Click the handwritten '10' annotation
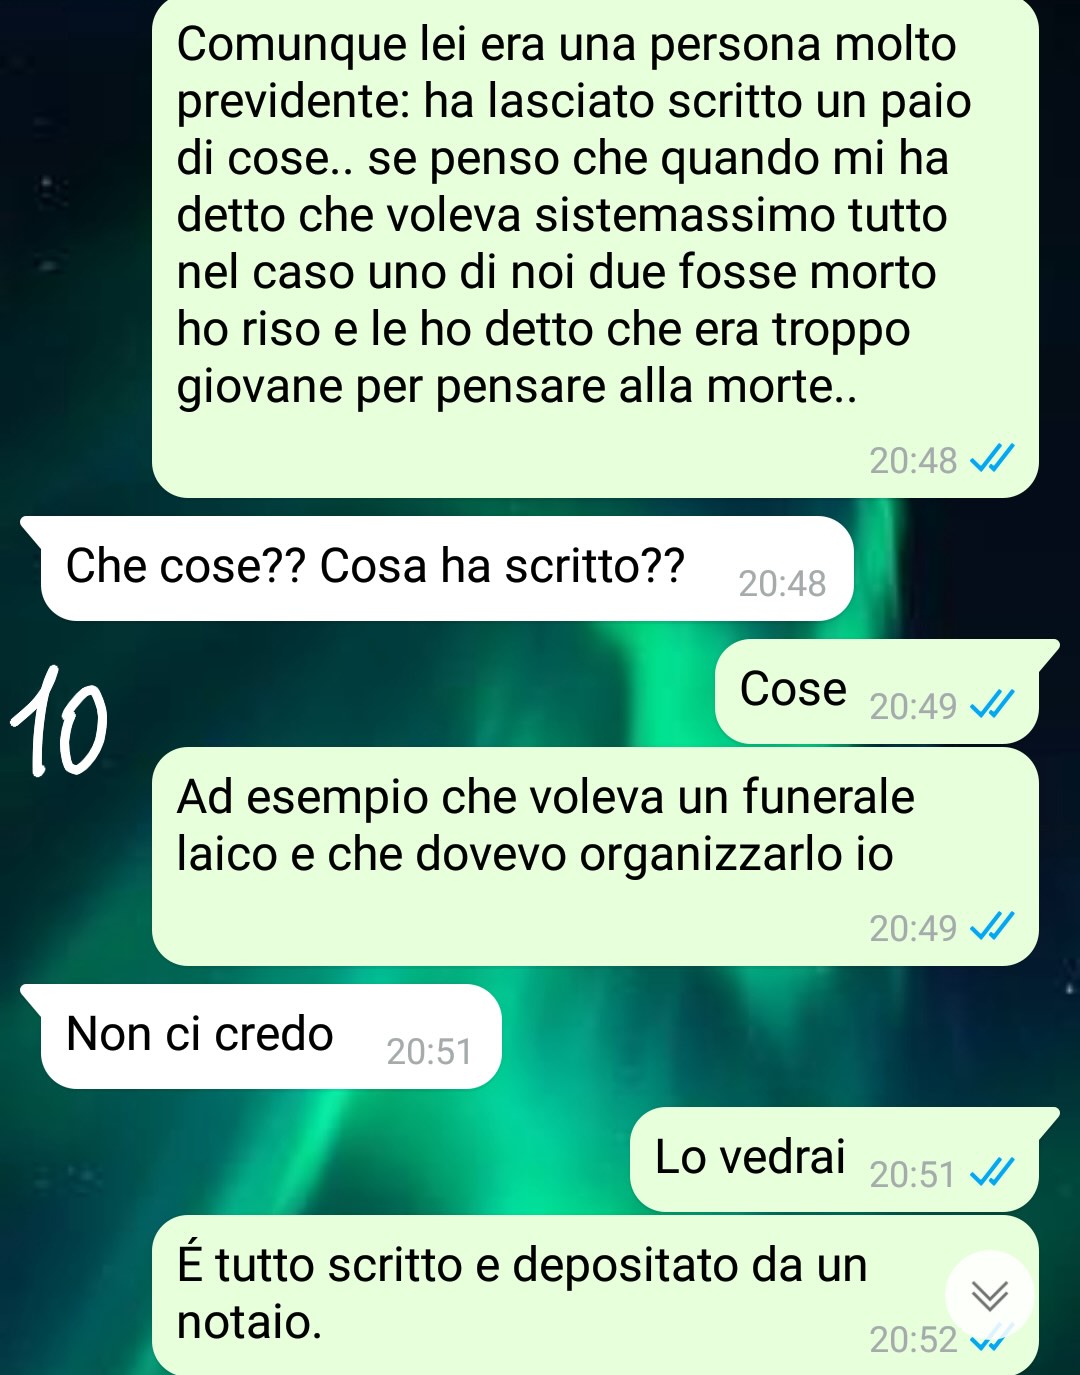Image resolution: width=1080 pixels, height=1375 pixels. tap(58, 721)
